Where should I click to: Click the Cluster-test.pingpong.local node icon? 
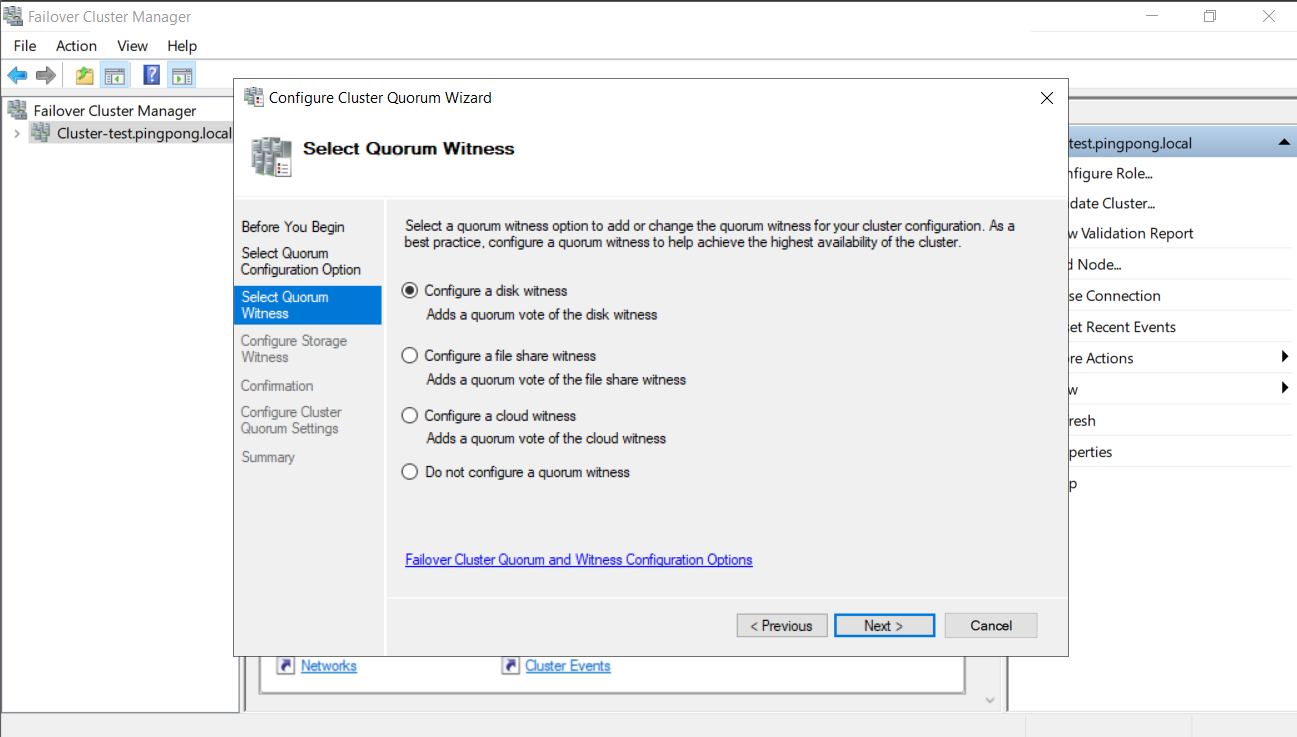pyautogui.click(x=40, y=133)
